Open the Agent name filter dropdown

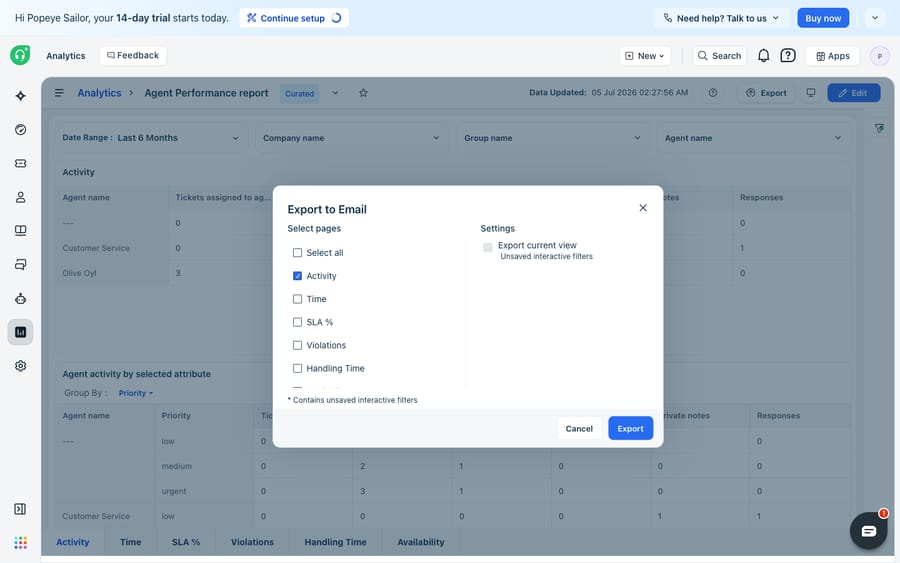coord(753,138)
